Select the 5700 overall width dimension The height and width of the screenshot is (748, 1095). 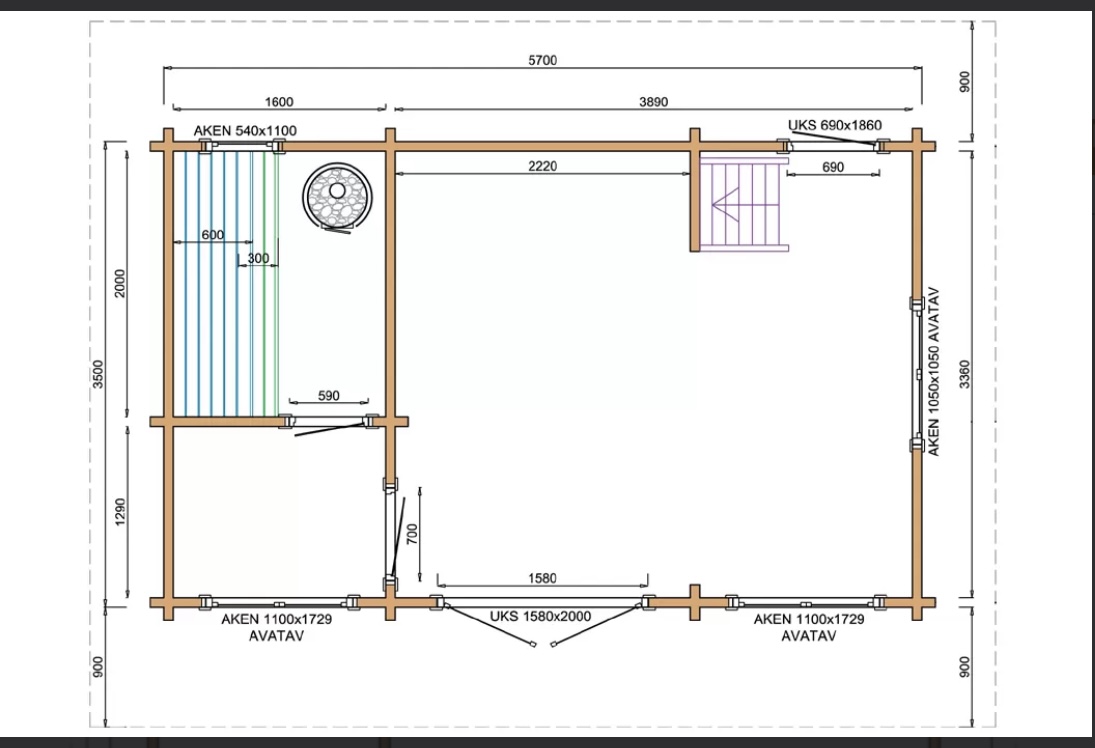[542, 60]
